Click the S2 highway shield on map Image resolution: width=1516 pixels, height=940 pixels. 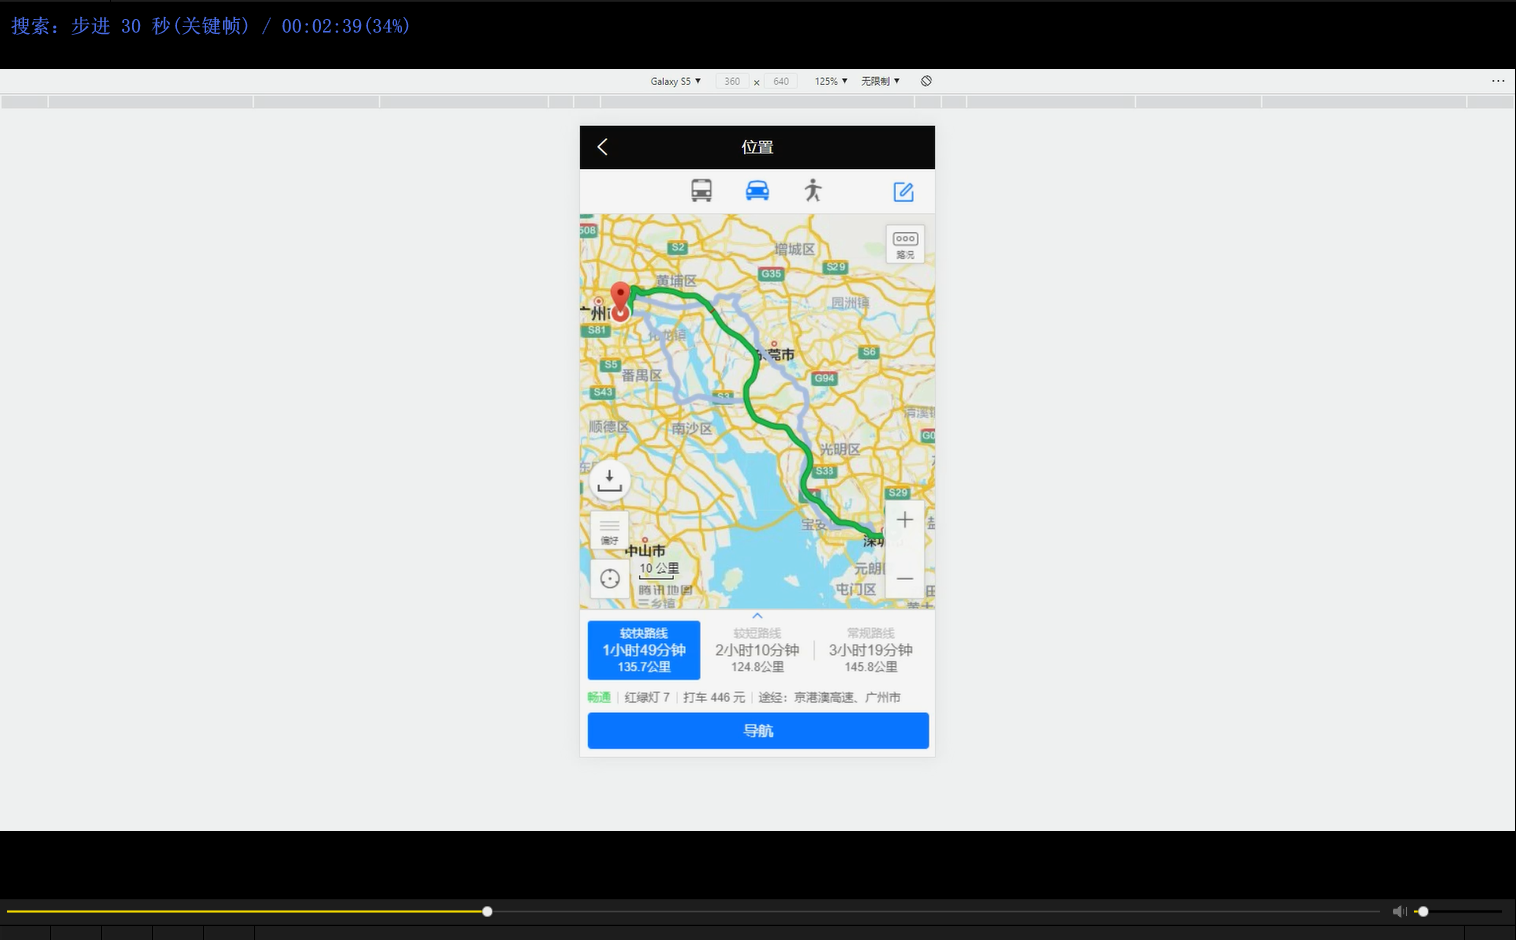(x=678, y=247)
